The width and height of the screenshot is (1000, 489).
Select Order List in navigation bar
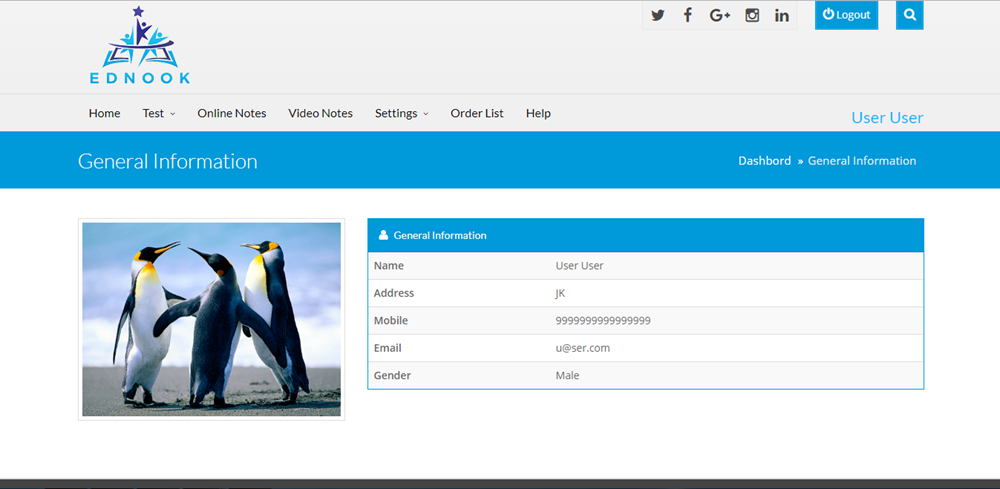[x=477, y=113]
